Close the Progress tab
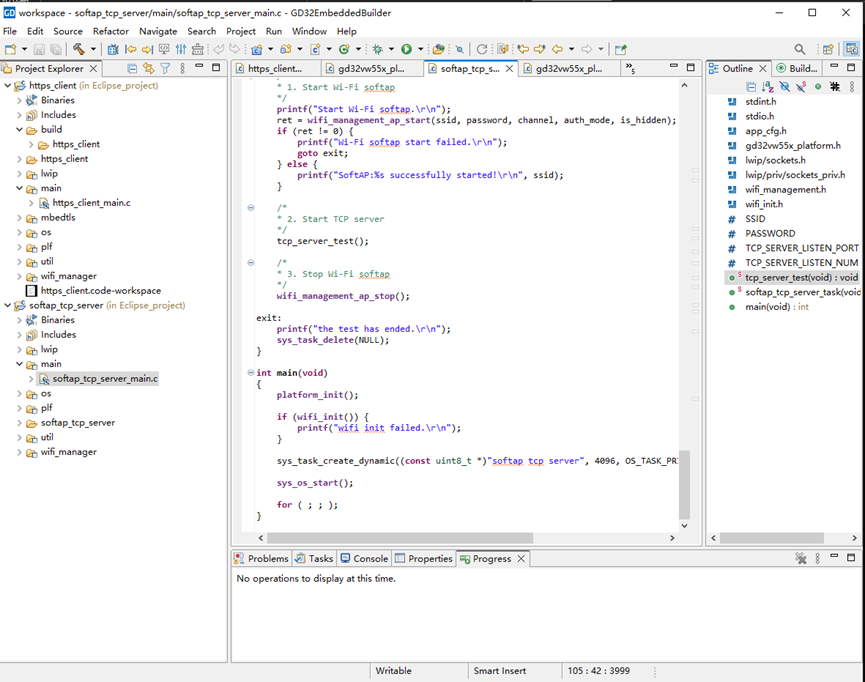This screenshot has width=865, height=682. (x=521, y=559)
